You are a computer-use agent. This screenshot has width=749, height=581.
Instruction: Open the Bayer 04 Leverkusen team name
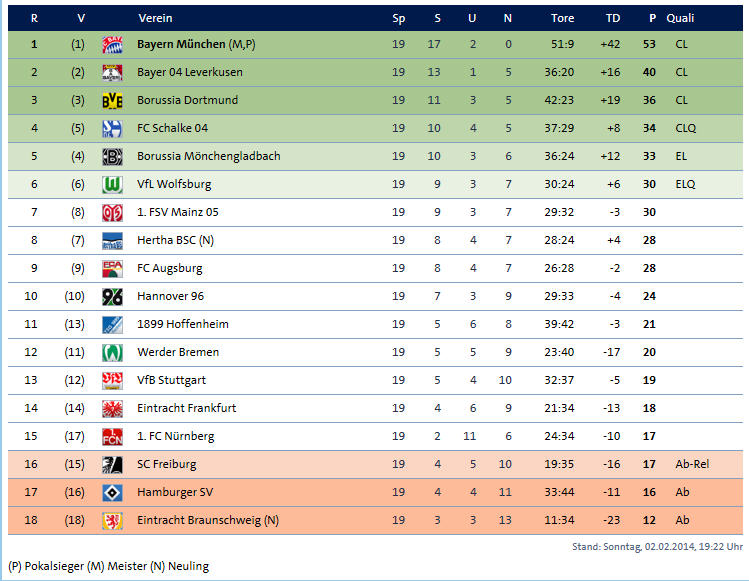tap(190, 72)
